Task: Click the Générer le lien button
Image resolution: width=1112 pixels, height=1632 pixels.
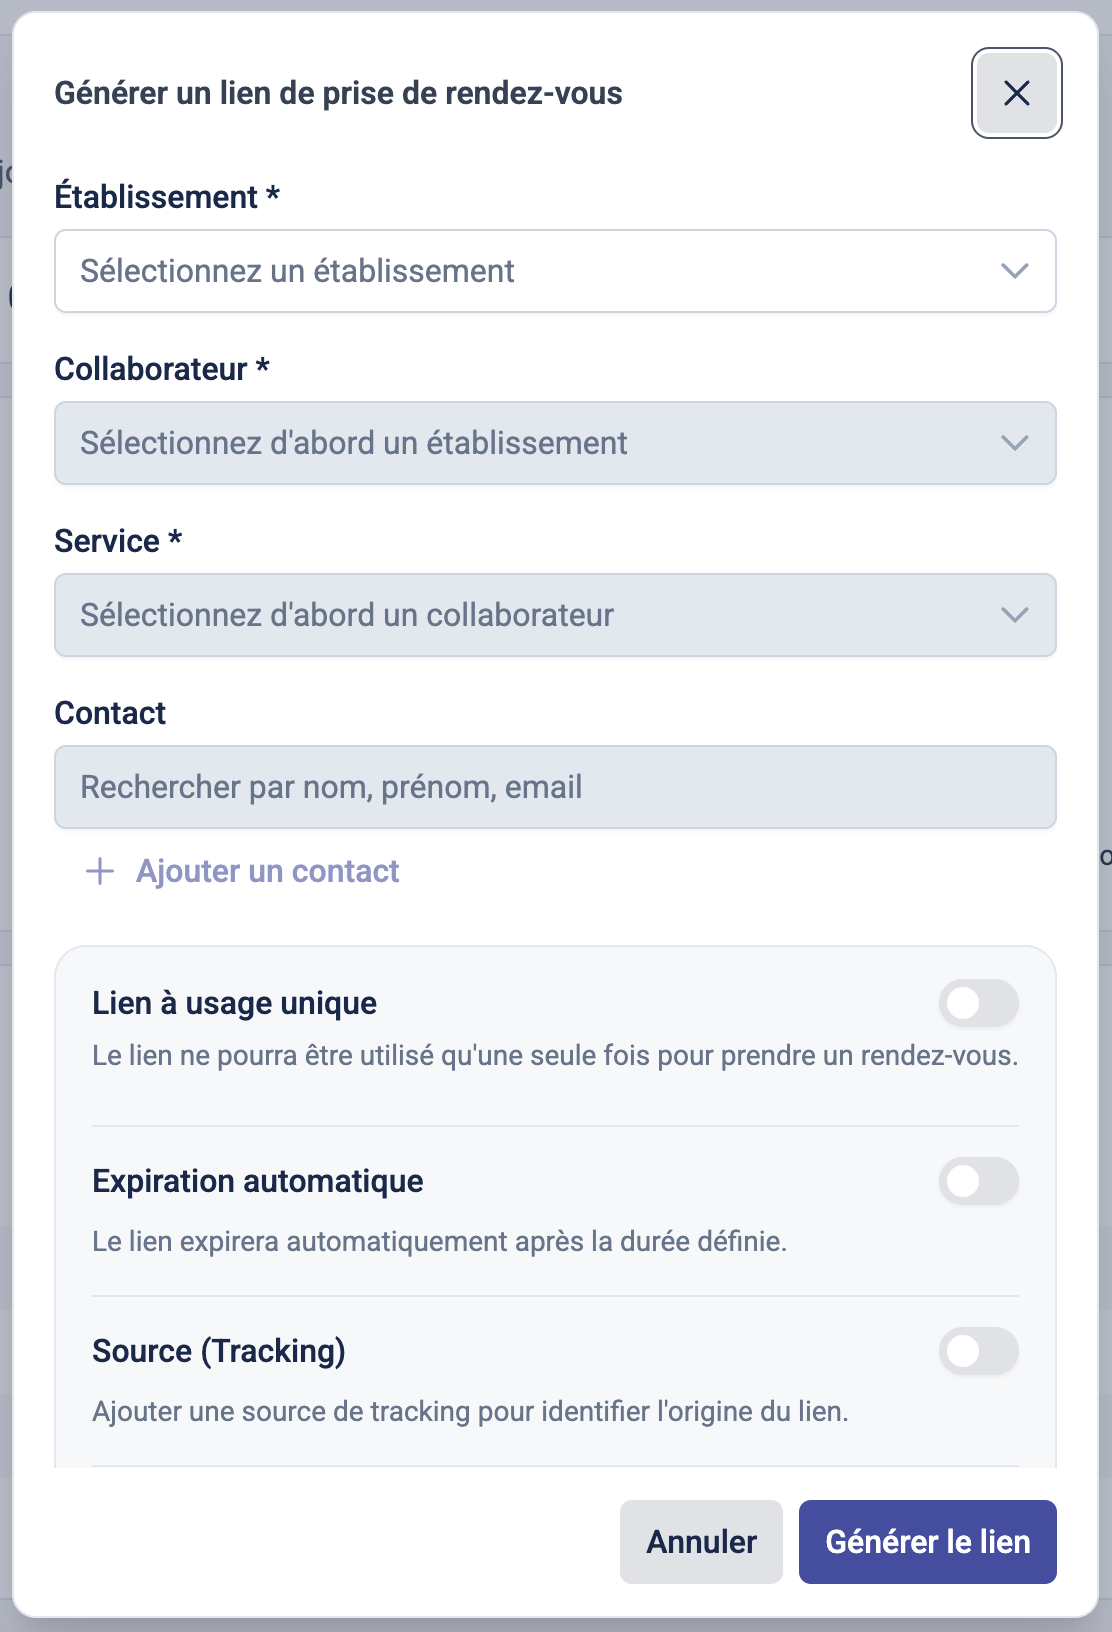Action: click(927, 1541)
